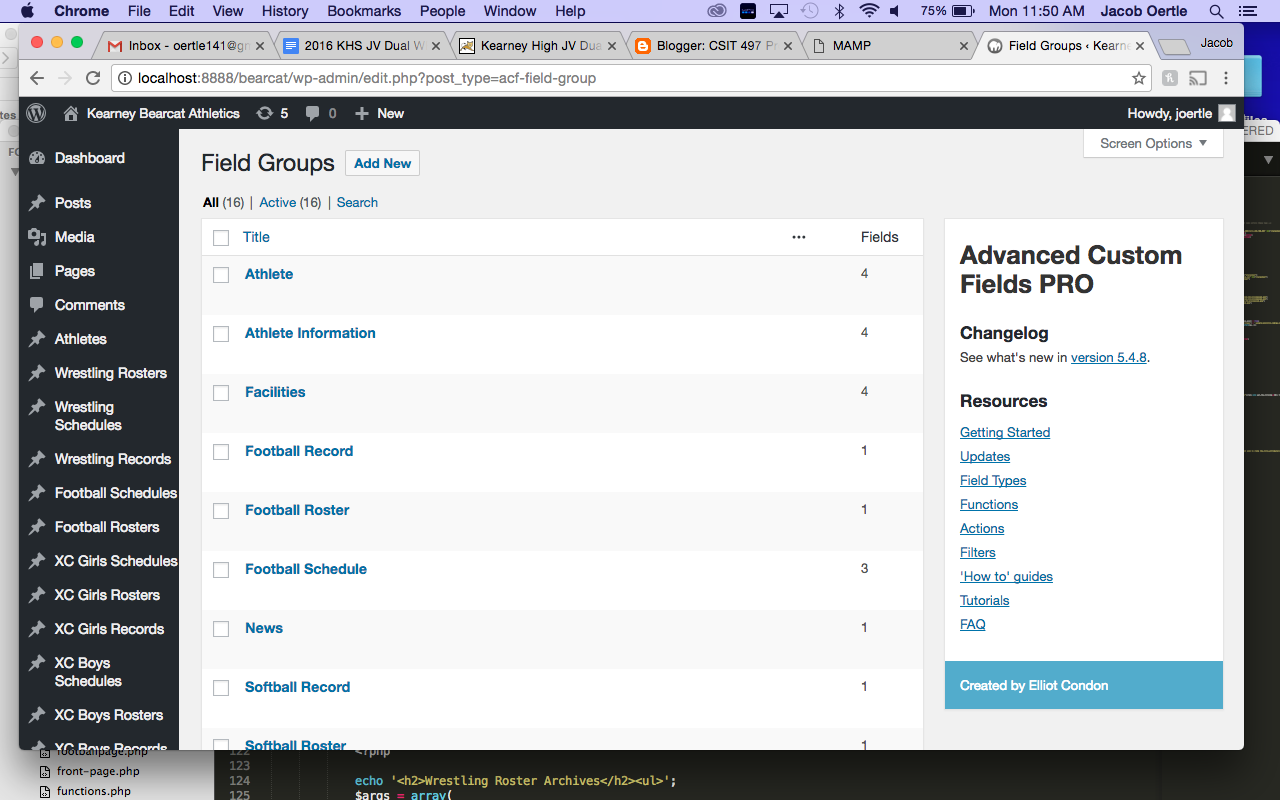Open the version 5.4.8 changelog link
Screen dimensions: 1280x800
pos(1108,357)
